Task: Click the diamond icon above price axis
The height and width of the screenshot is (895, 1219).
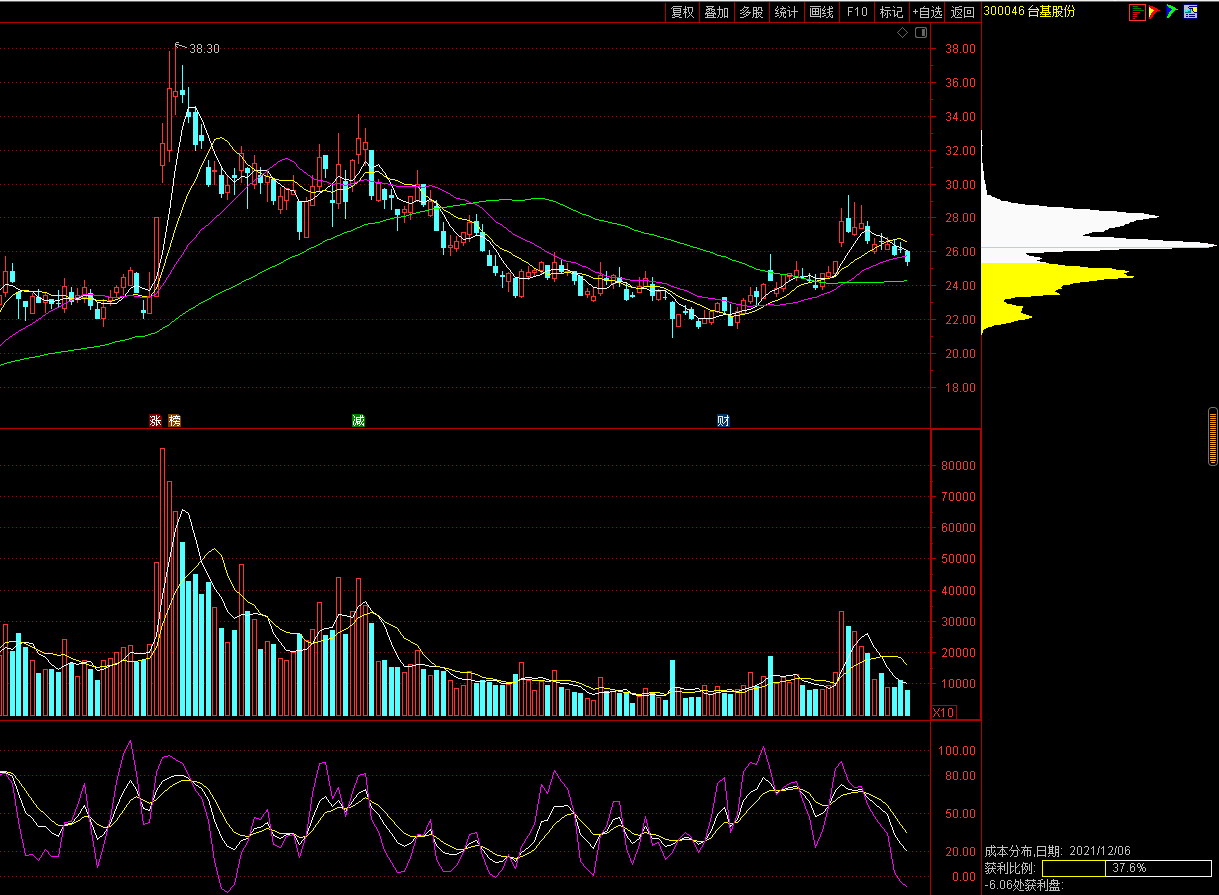Action: click(902, 33)
